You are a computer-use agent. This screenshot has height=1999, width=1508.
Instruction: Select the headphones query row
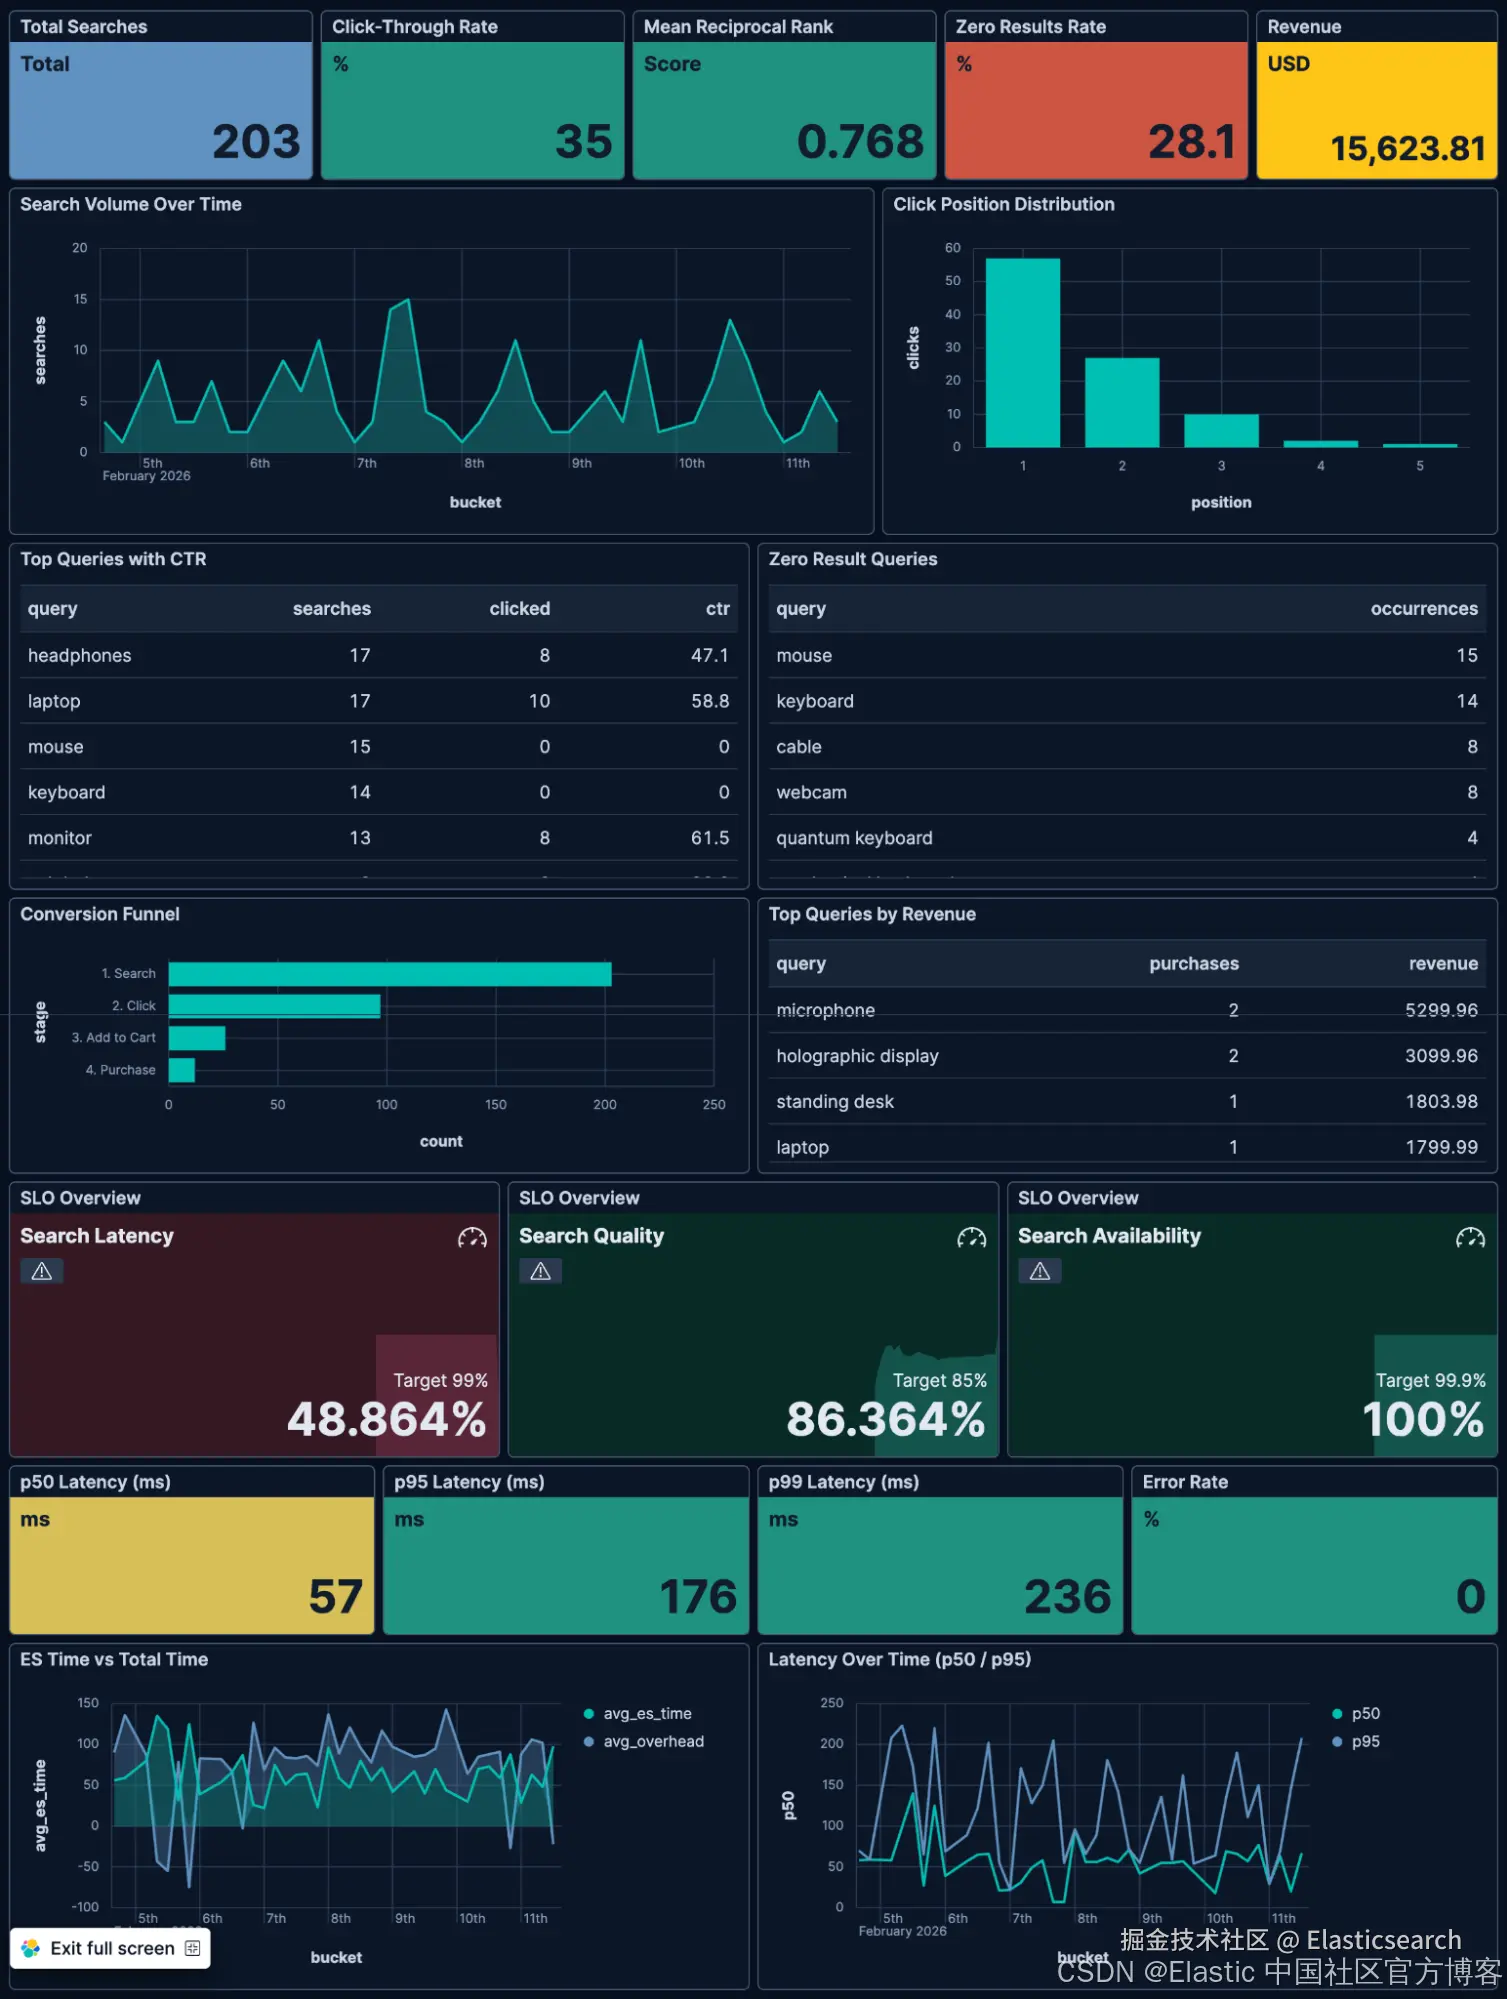379,656
